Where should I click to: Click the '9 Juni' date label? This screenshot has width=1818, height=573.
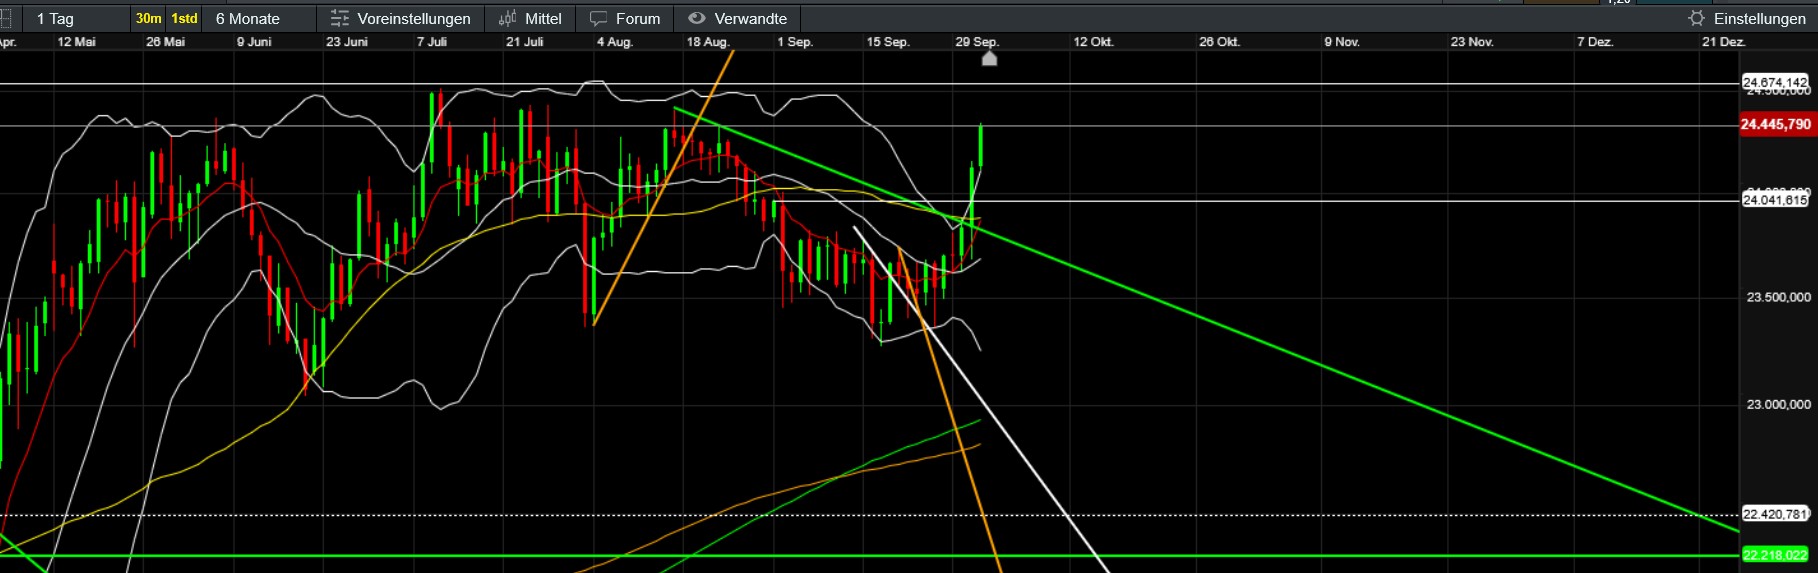pos(254,42)
